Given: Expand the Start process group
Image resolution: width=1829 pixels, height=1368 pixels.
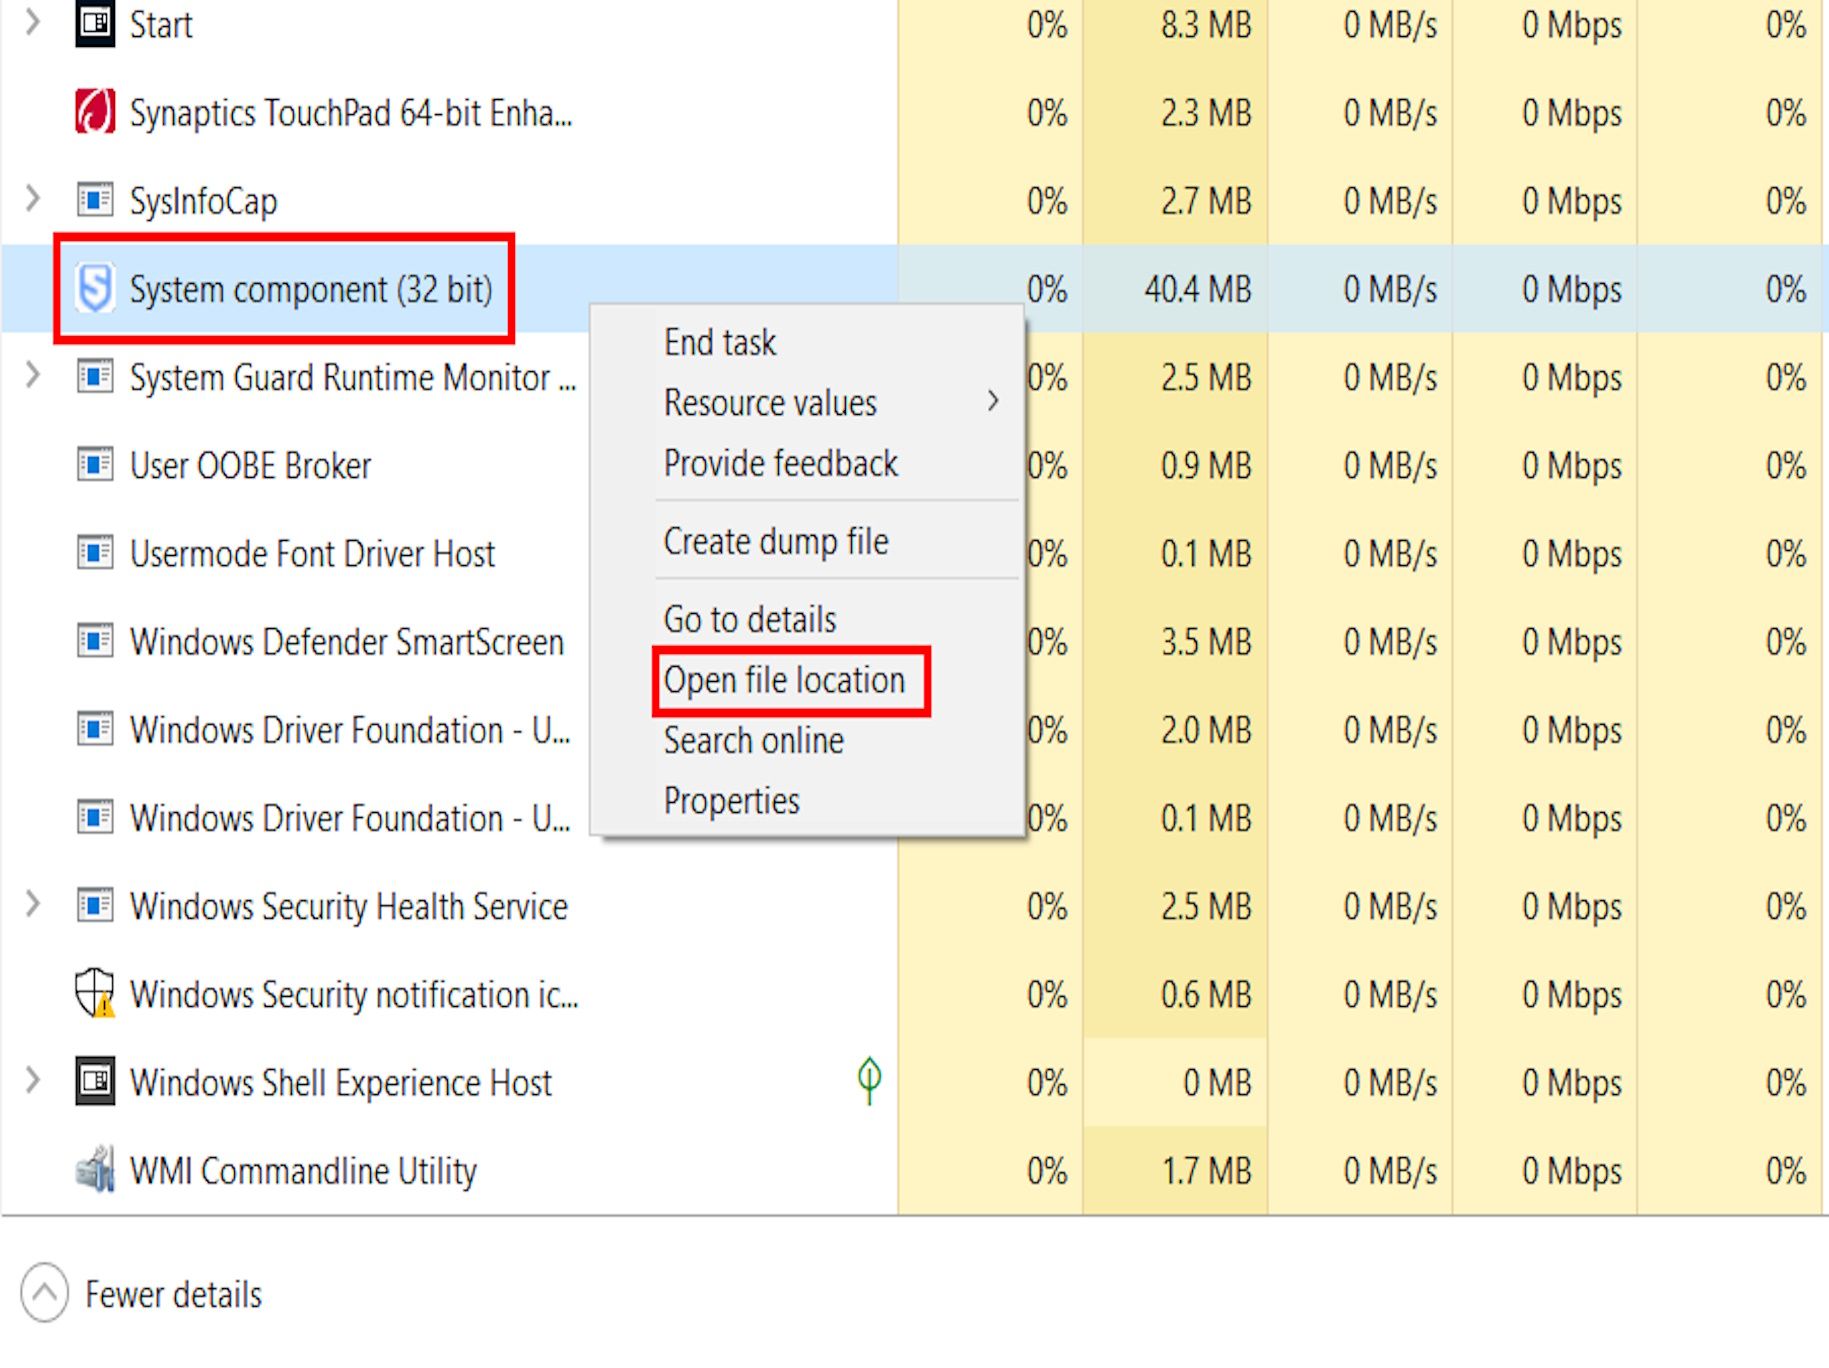Looking at the screenshot, I should [x=32, y=22].
